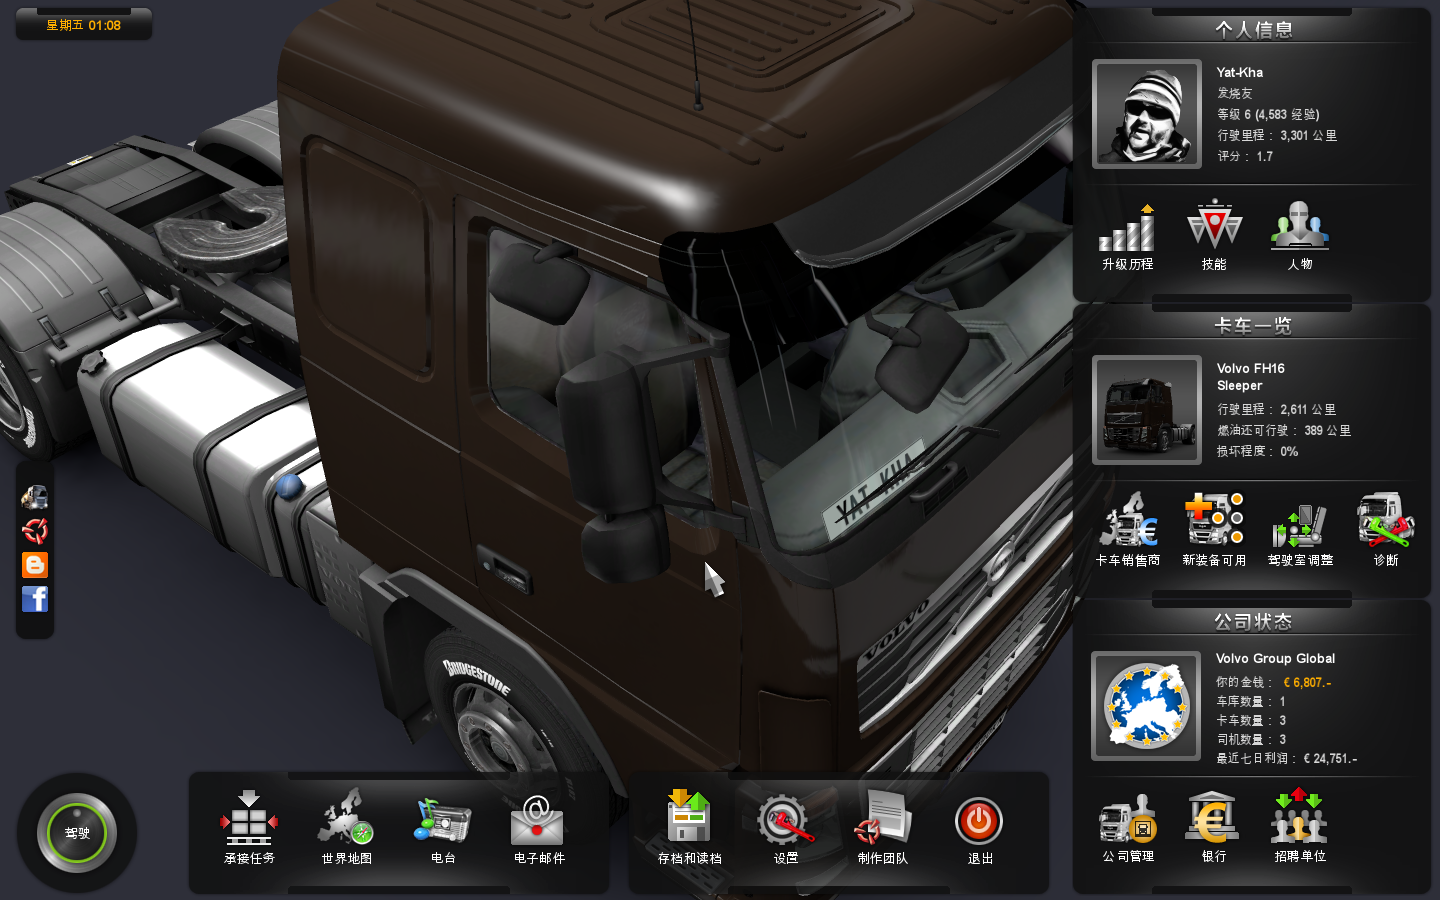Click the truck icon in left sidebar
1440x900 pixels.
(35, 497)
